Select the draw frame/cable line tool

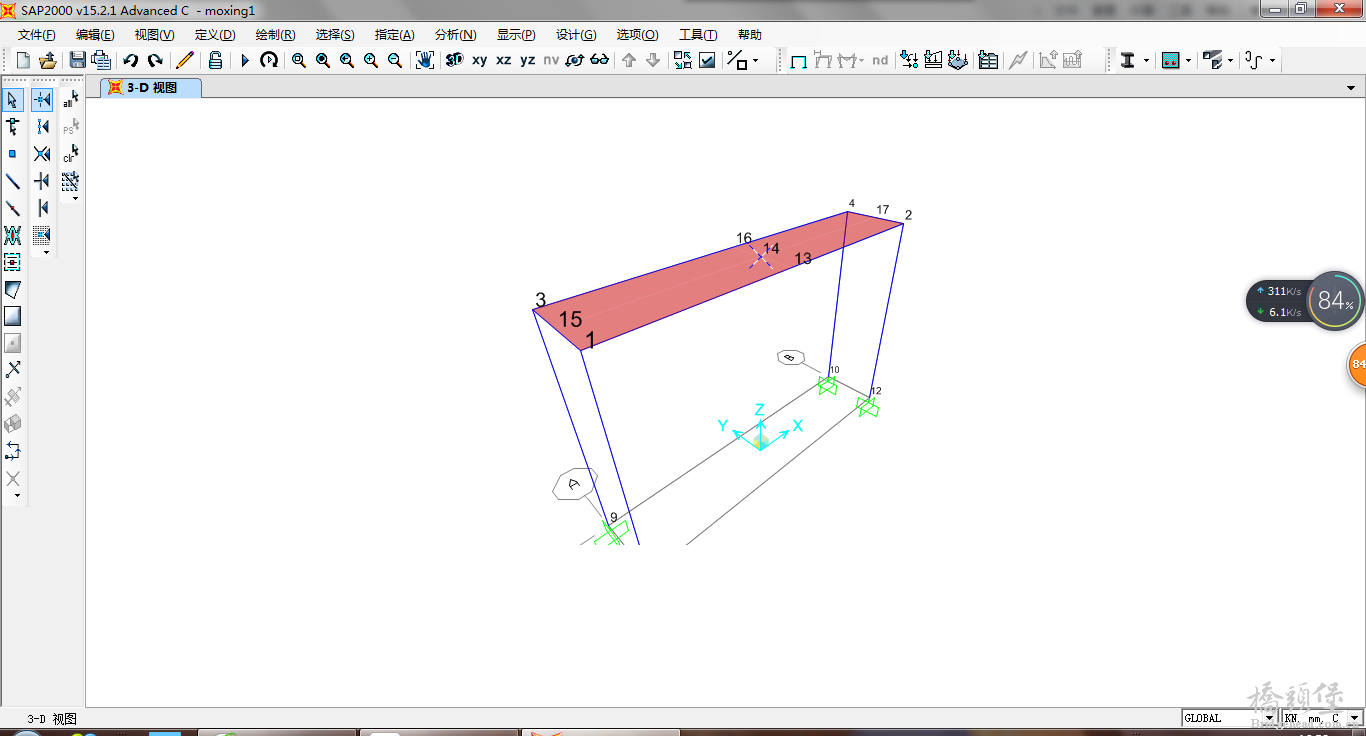(x=13, y=181)
